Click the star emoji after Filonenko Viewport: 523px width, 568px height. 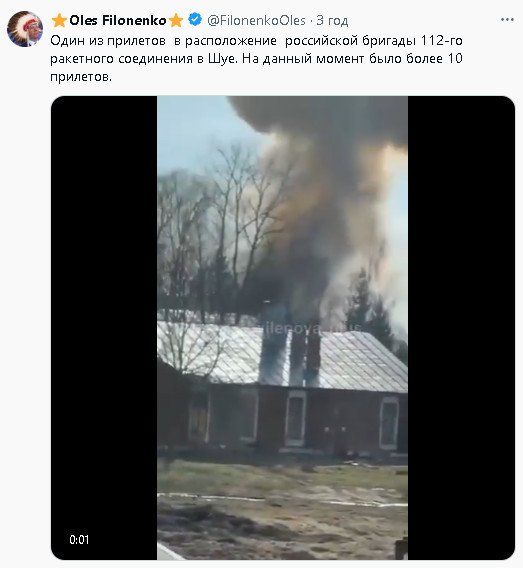point(176,20)
